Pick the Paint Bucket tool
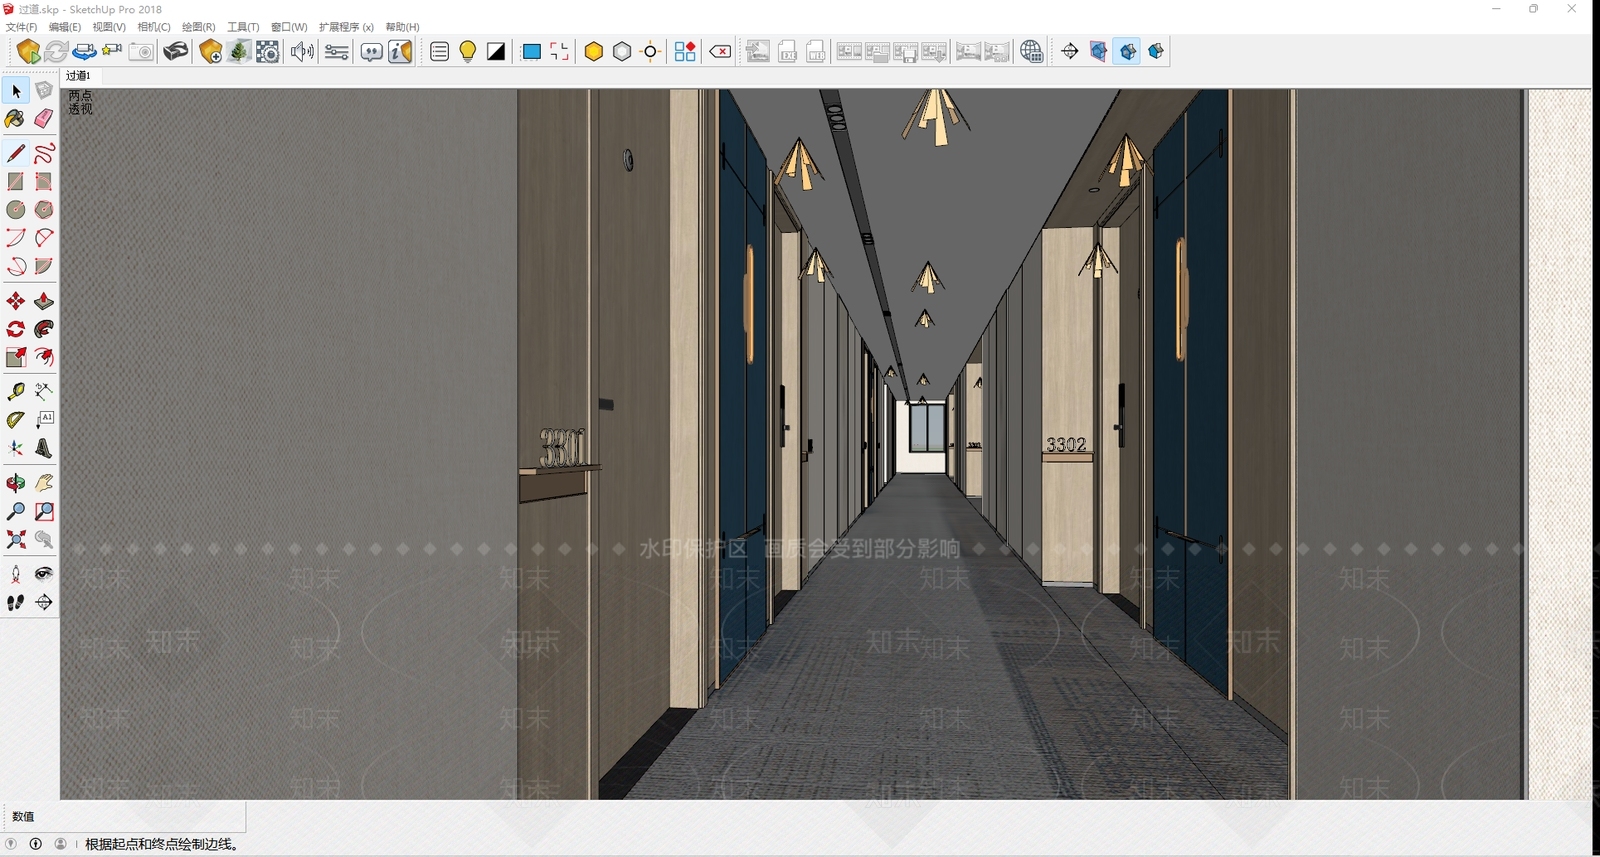The height and width of the screenshot is (857, 1600). pyautogui.click(x=16, y=119)
